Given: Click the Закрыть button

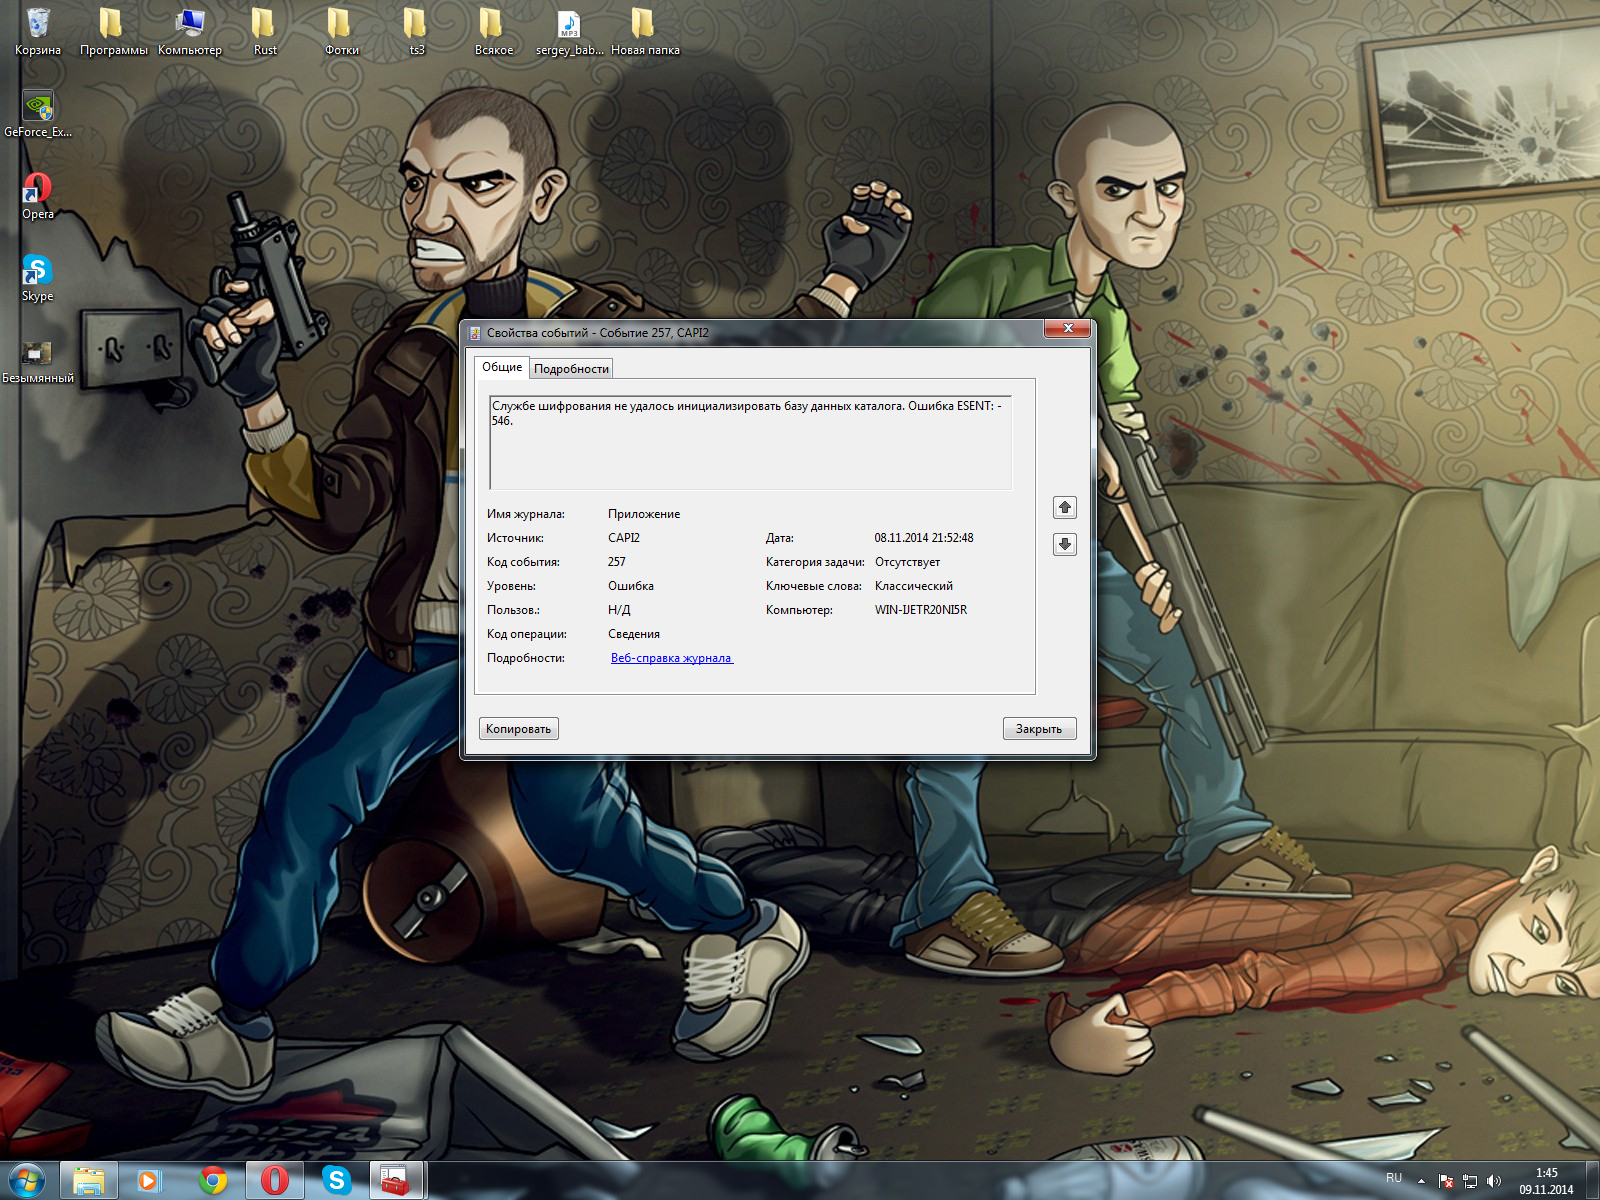Looking at the screenshot, I should click(x=1039, y=729).
